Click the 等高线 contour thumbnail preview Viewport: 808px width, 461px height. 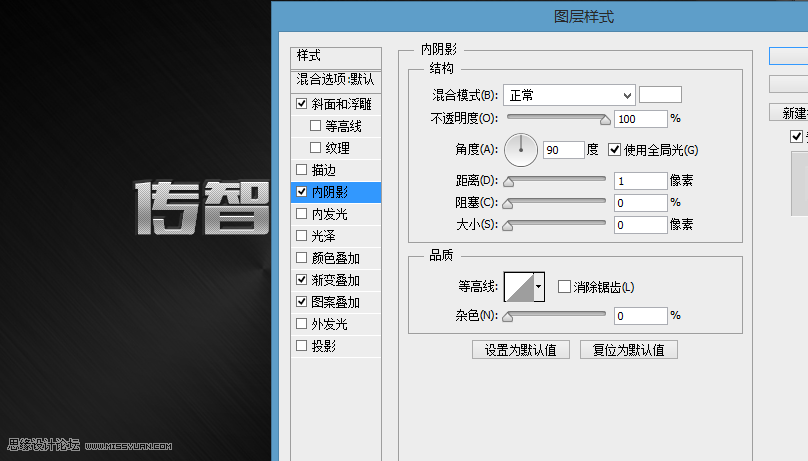[x=518, y=287]
